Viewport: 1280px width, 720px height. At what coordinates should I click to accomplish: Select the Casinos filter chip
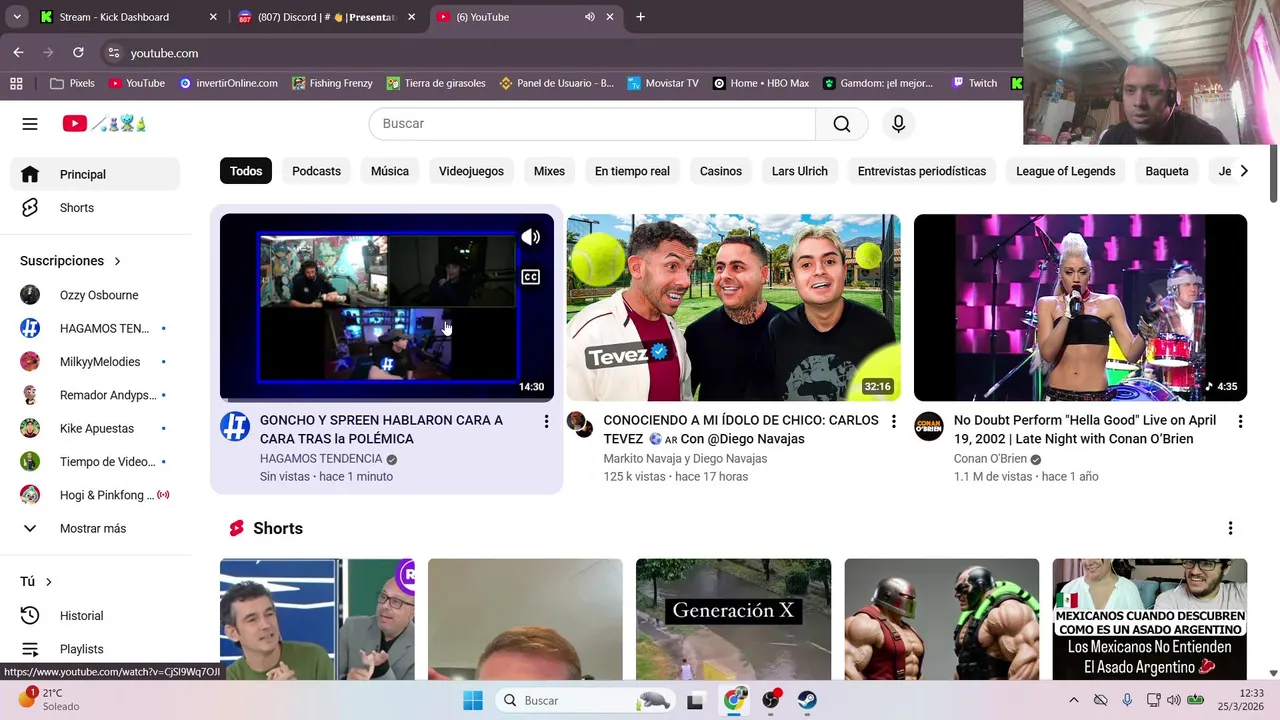[x=721, y=171]
